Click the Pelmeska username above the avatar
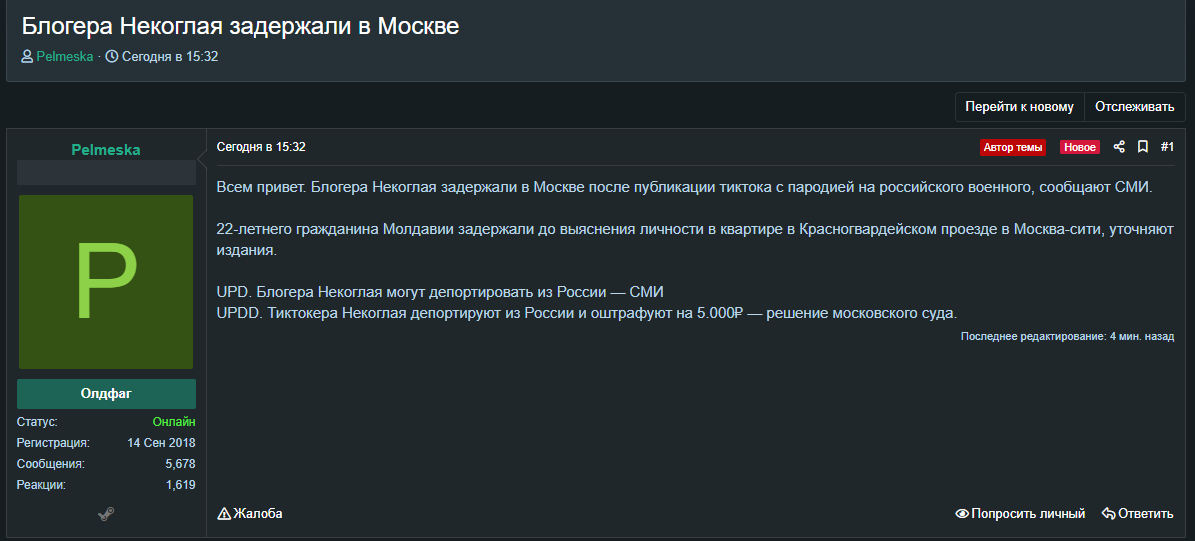Screen dimensions: 1195x541 point(106,150)
